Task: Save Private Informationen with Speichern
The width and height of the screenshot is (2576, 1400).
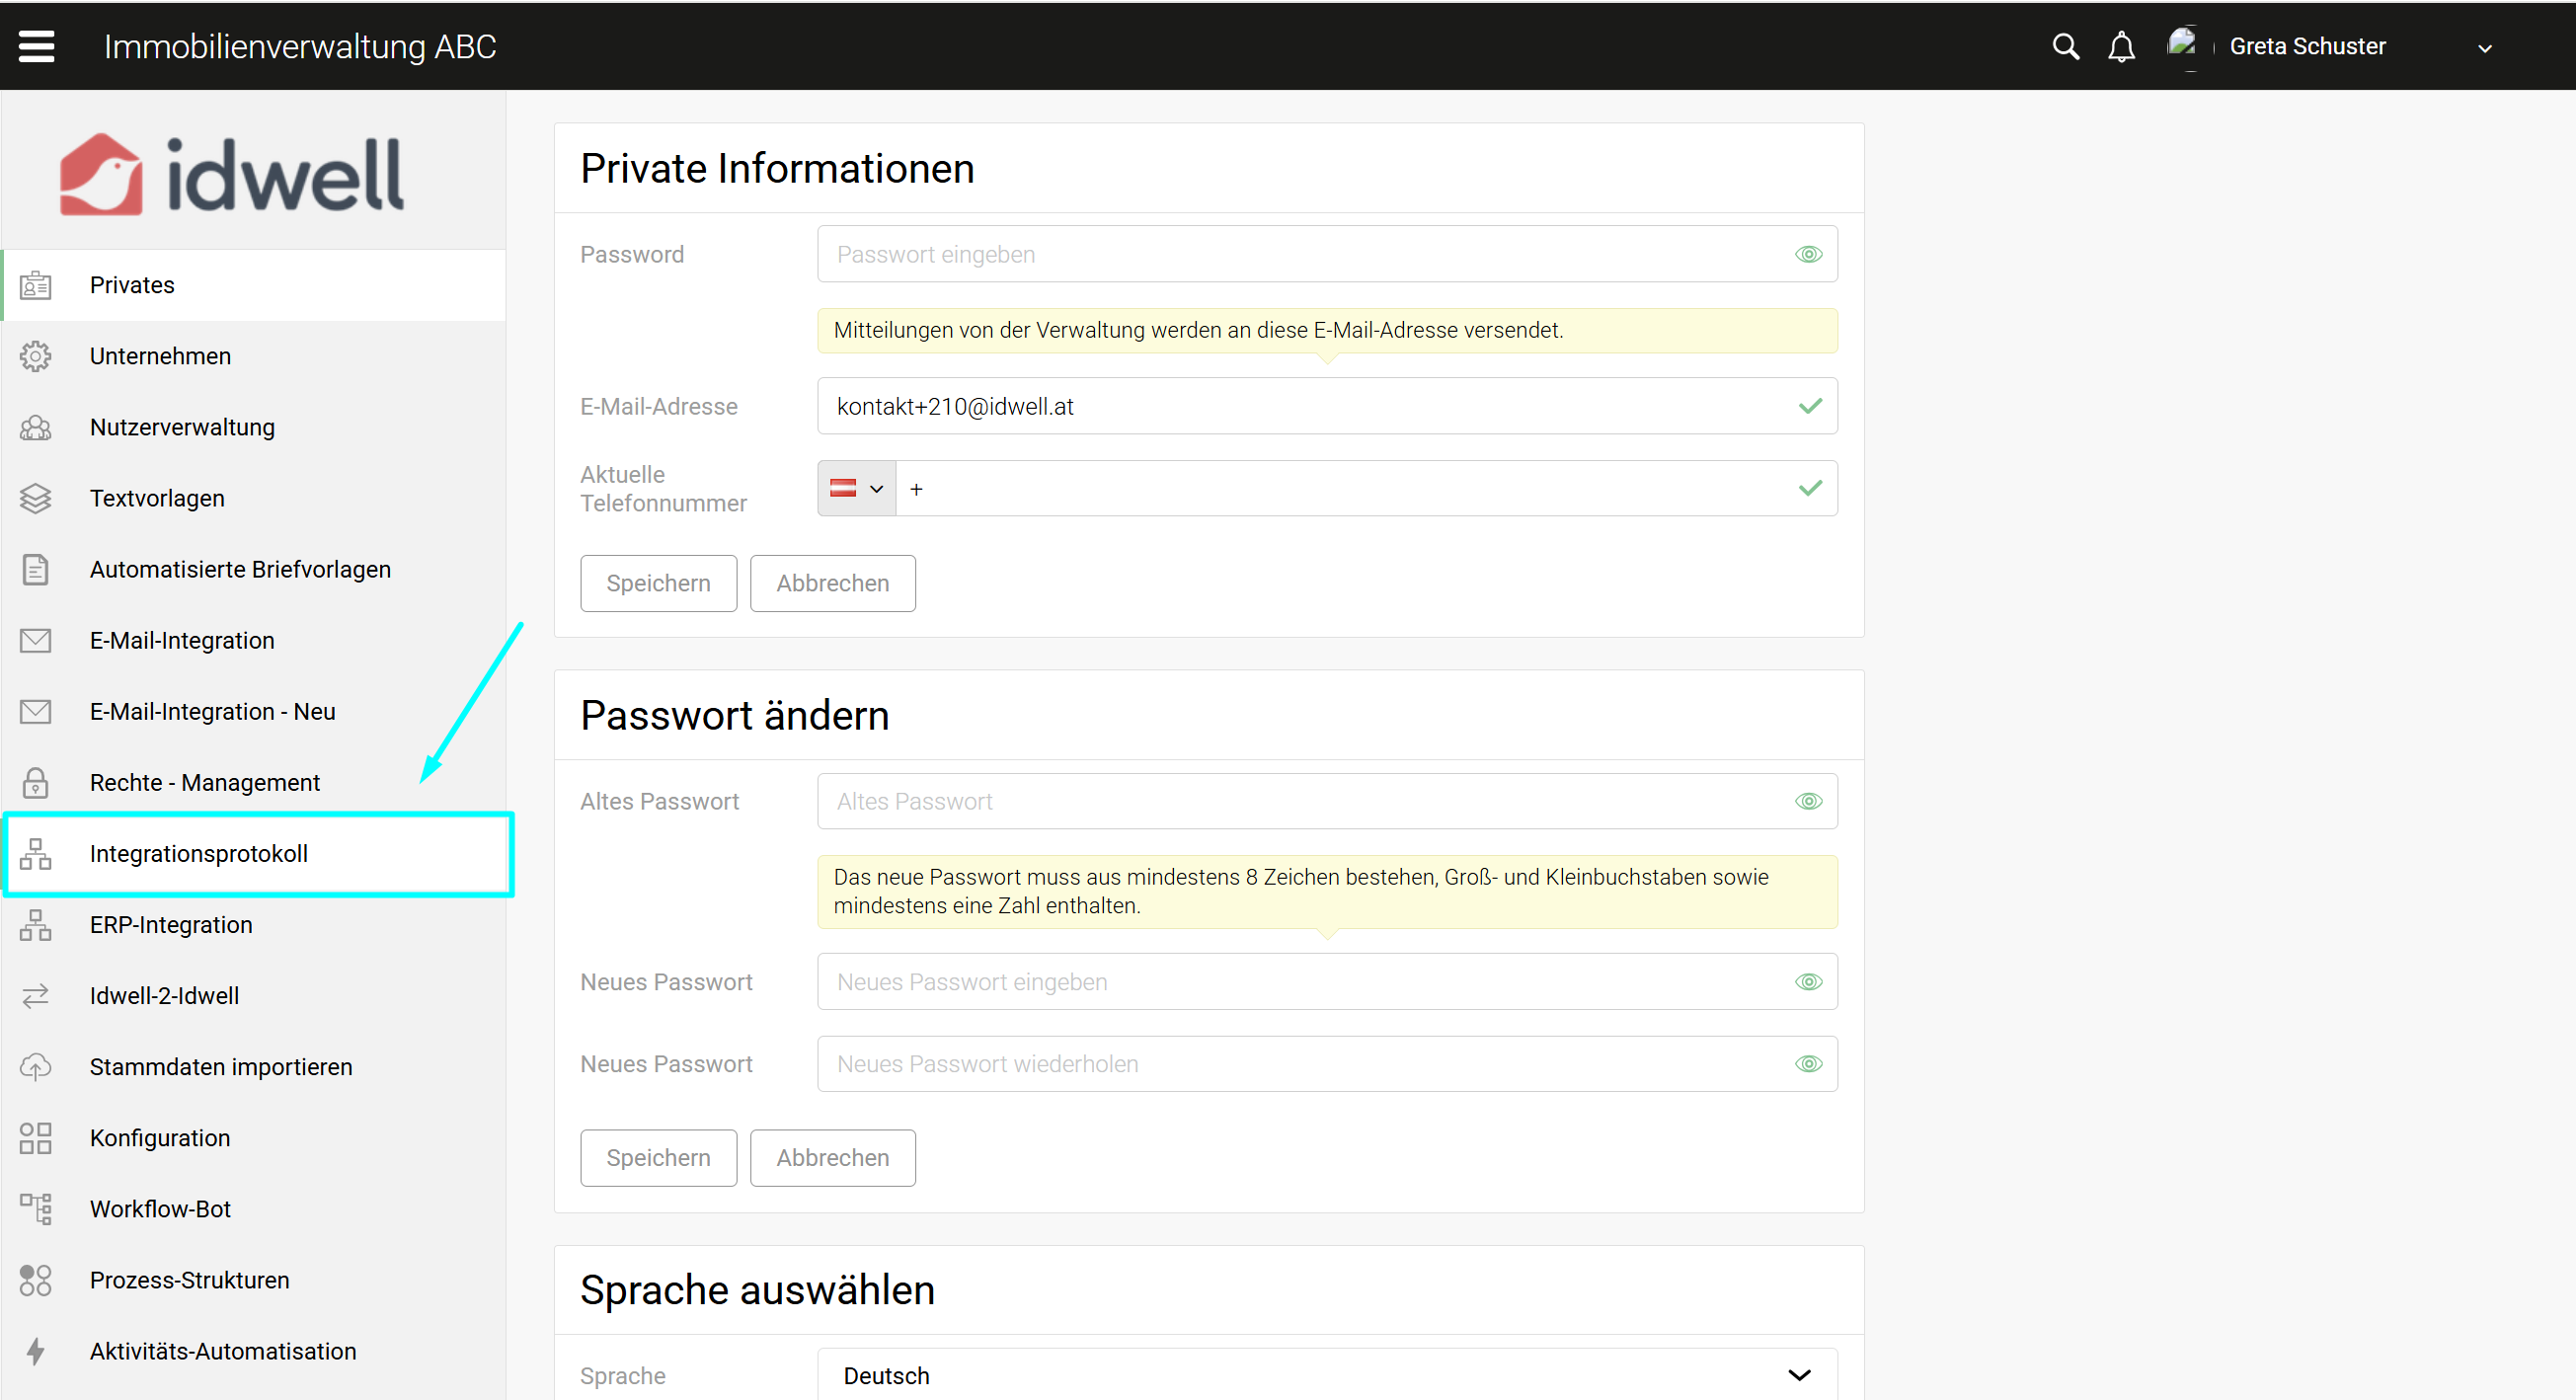Action: [x=658, y=583]
